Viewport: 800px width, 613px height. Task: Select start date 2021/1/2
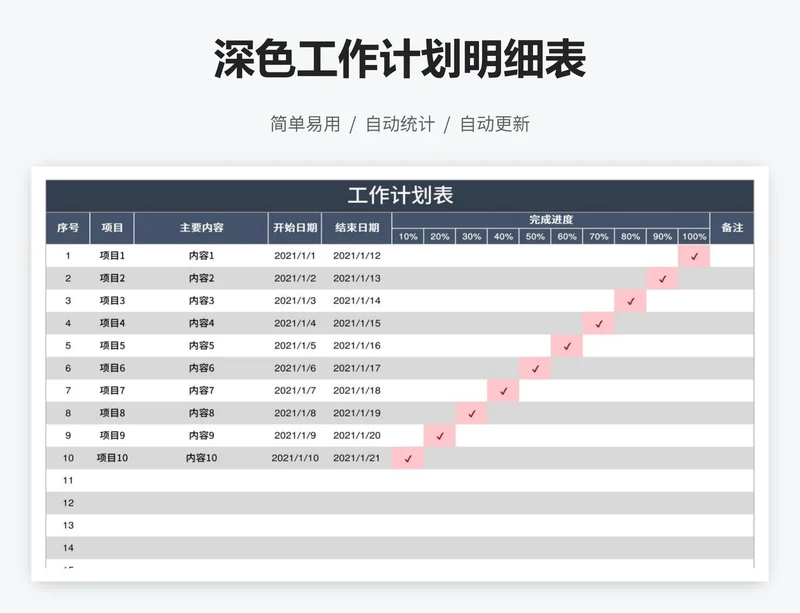(295, 278)
